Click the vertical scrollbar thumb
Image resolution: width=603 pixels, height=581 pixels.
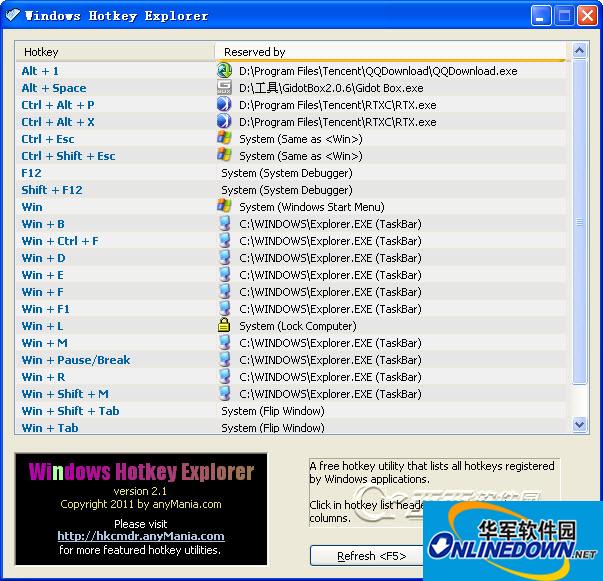(x=579, y=221)
